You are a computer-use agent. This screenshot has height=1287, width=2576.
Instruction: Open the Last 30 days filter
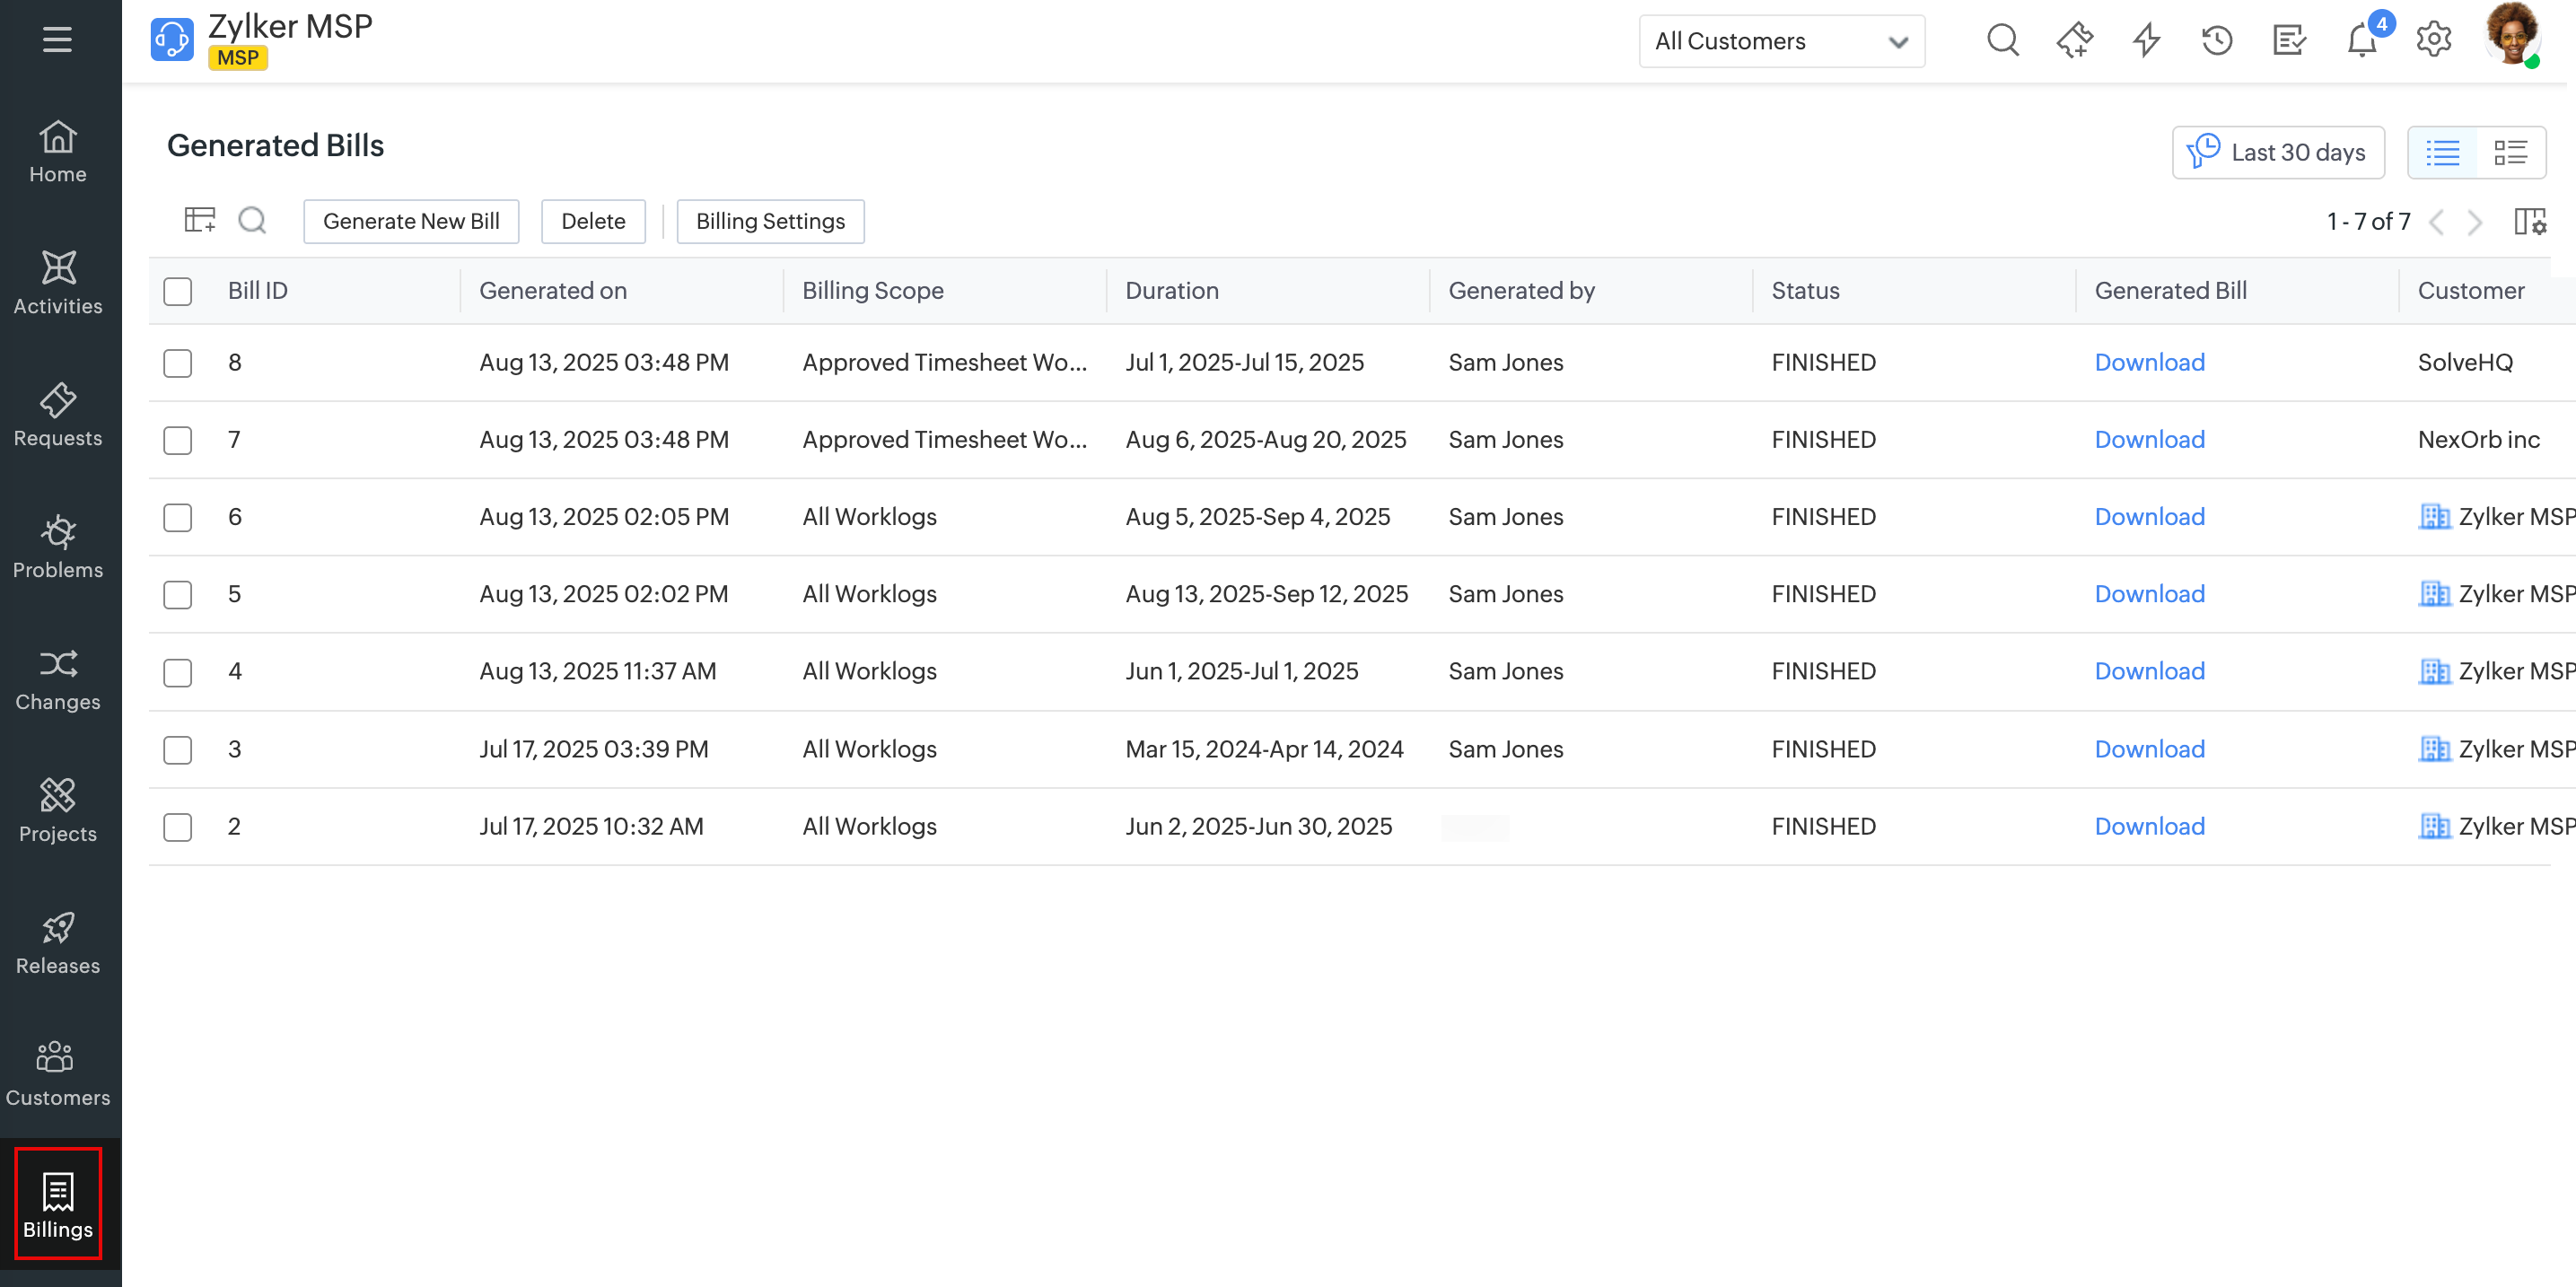(2277, 152)
